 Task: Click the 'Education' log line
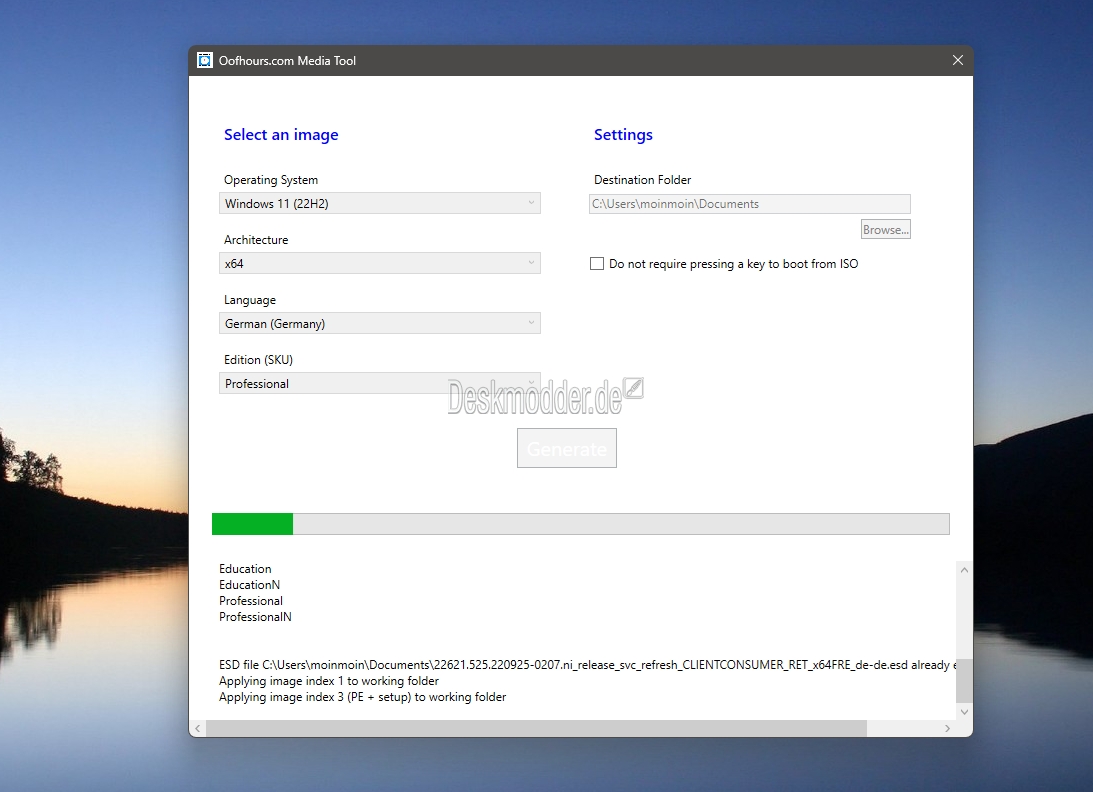[245, 569]
